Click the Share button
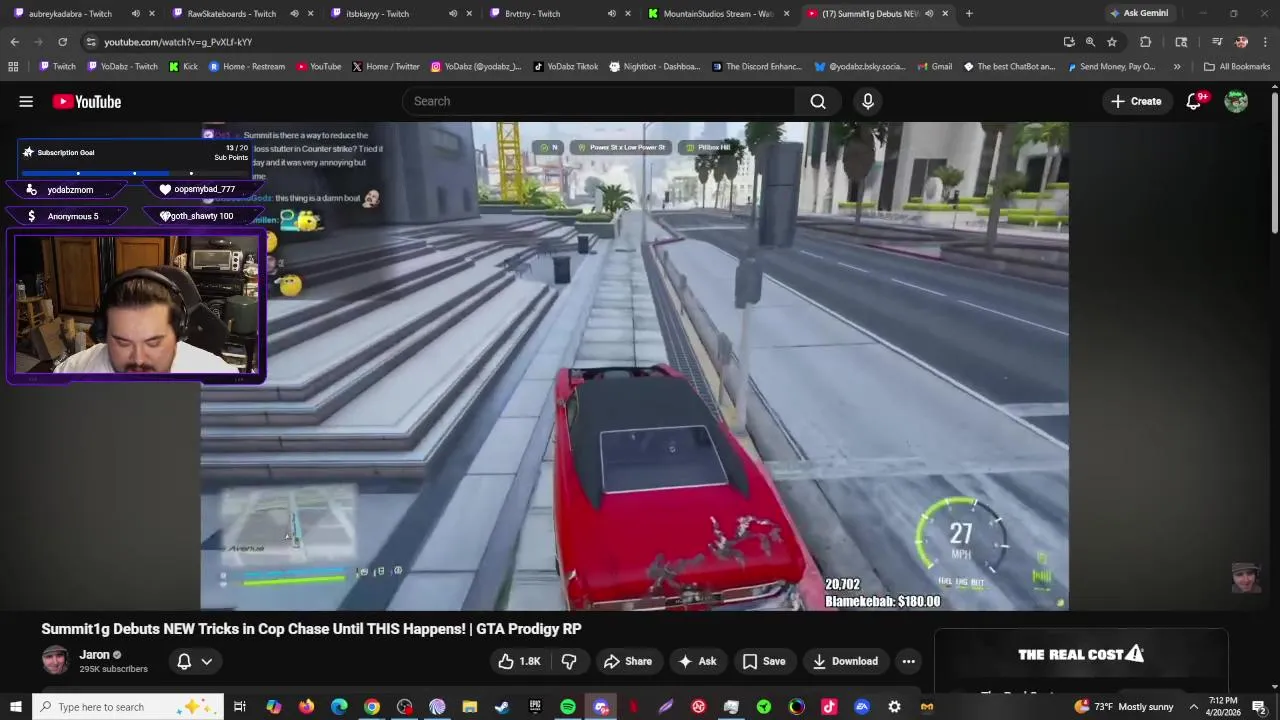The height and width of the screenshot is (720, 1280). 628,661
